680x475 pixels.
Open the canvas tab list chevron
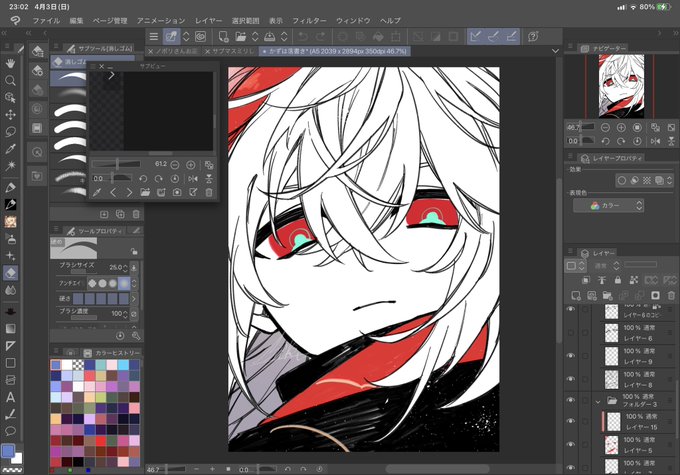point(555,51)
